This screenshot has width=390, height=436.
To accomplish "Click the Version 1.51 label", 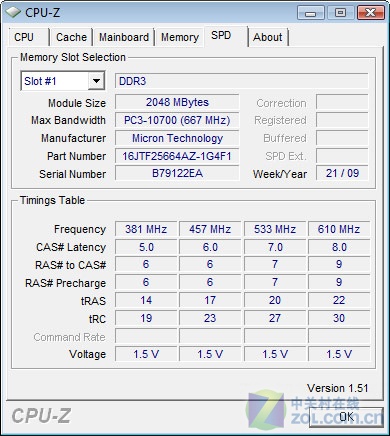I will pyautogui.click(x=337, y=388).
